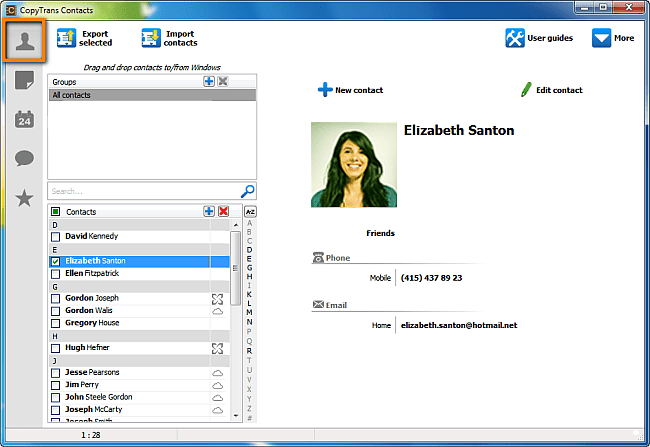Tick the Hugh Hefner checkbox
Screen dimensions: 650x447
56,348
